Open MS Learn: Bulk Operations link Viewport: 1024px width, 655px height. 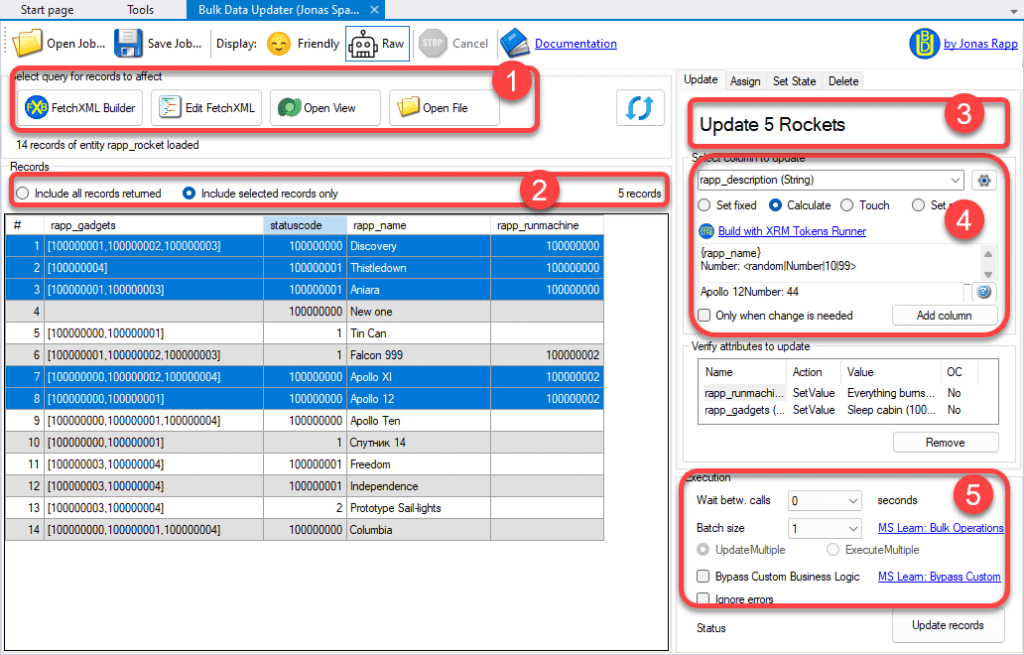940,528
